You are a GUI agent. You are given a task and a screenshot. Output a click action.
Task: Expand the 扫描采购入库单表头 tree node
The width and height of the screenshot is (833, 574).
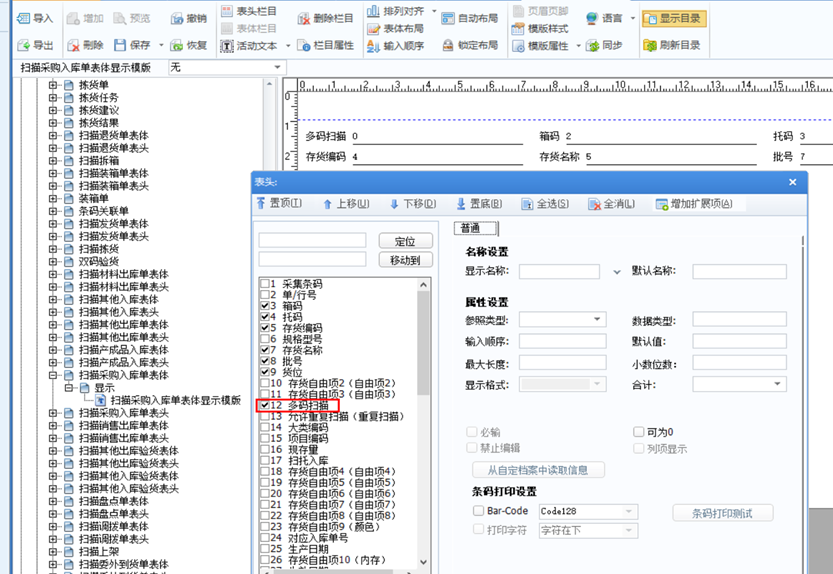pos(53,413)
